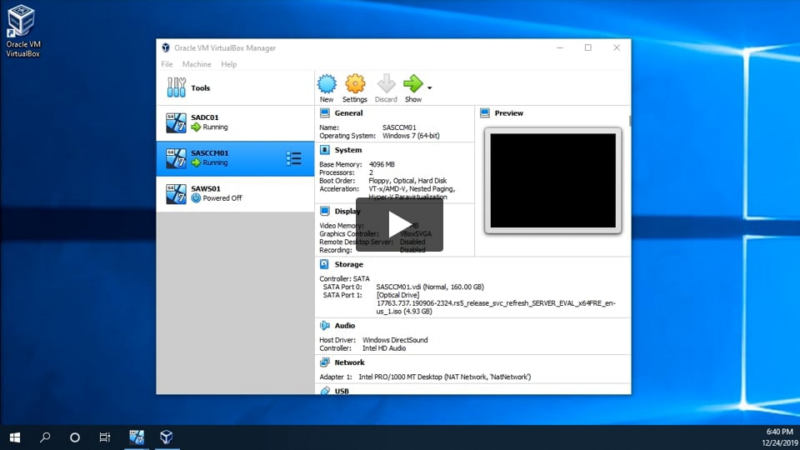Open Oracle VM VirtualBox desktop shortcut
The image size is (800, 450).
click(x=23, y=24)
